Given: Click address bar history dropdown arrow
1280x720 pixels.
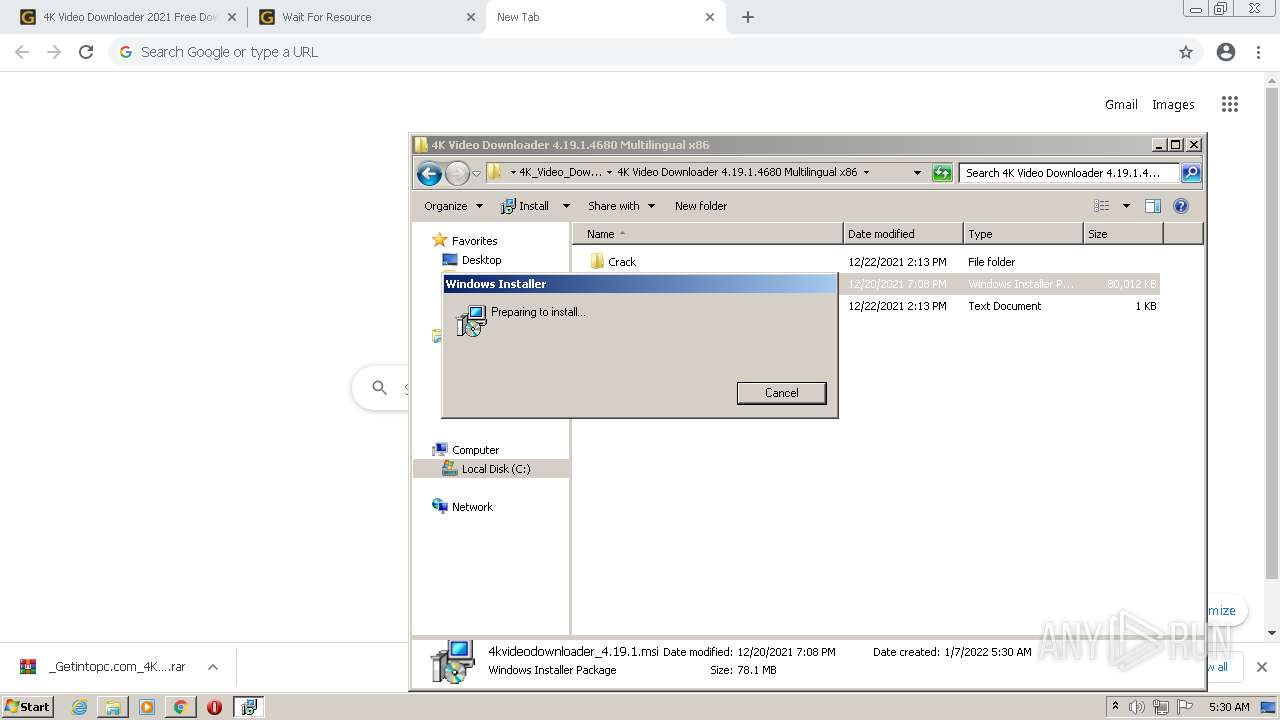Looking at the screenshot, I should pyautogui.click(x=917, y=173).
